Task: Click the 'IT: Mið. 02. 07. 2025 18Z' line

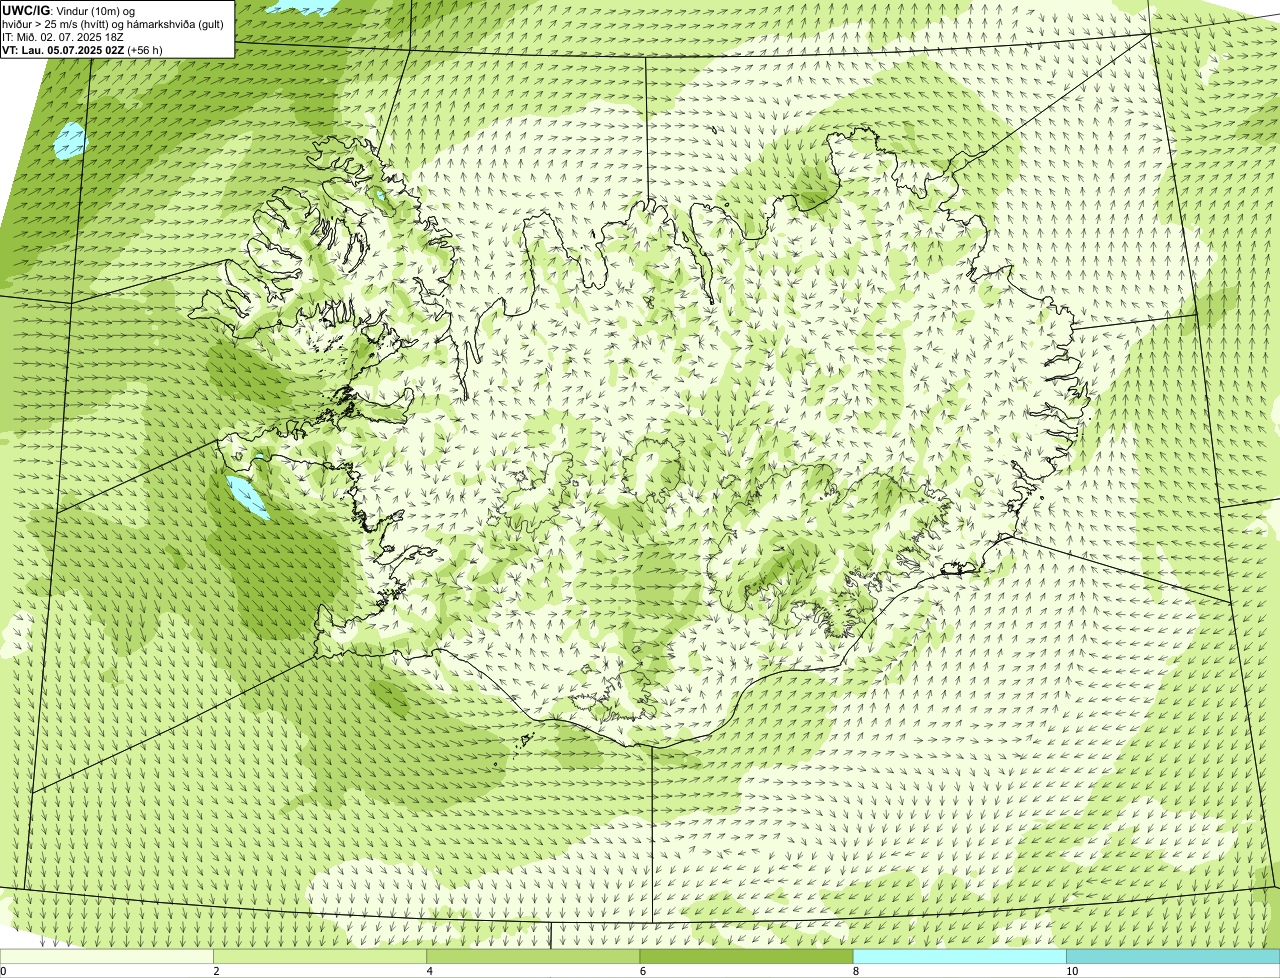Action: pos(63,36)
